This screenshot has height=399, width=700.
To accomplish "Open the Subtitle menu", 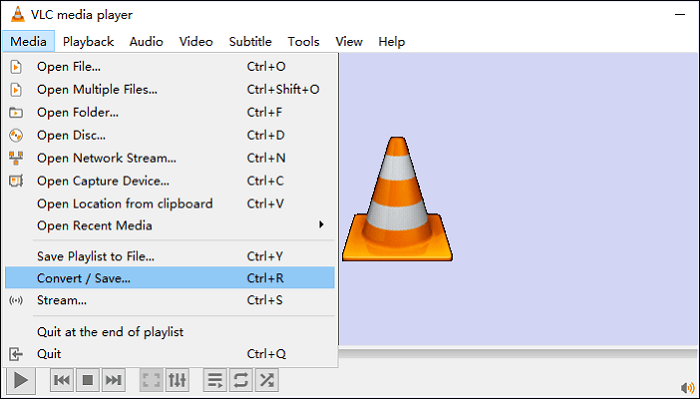I will pos(250,42).
